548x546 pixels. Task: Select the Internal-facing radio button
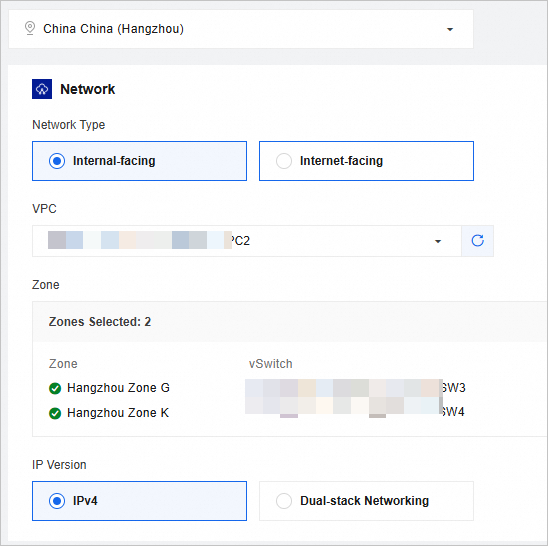coord(57,161)
